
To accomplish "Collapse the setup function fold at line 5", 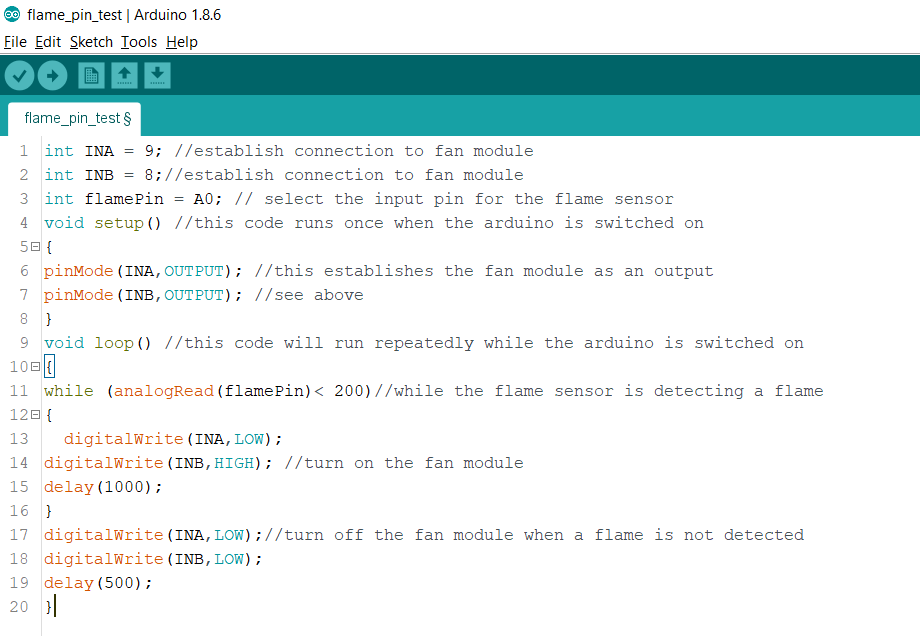I will pos(35,247).
